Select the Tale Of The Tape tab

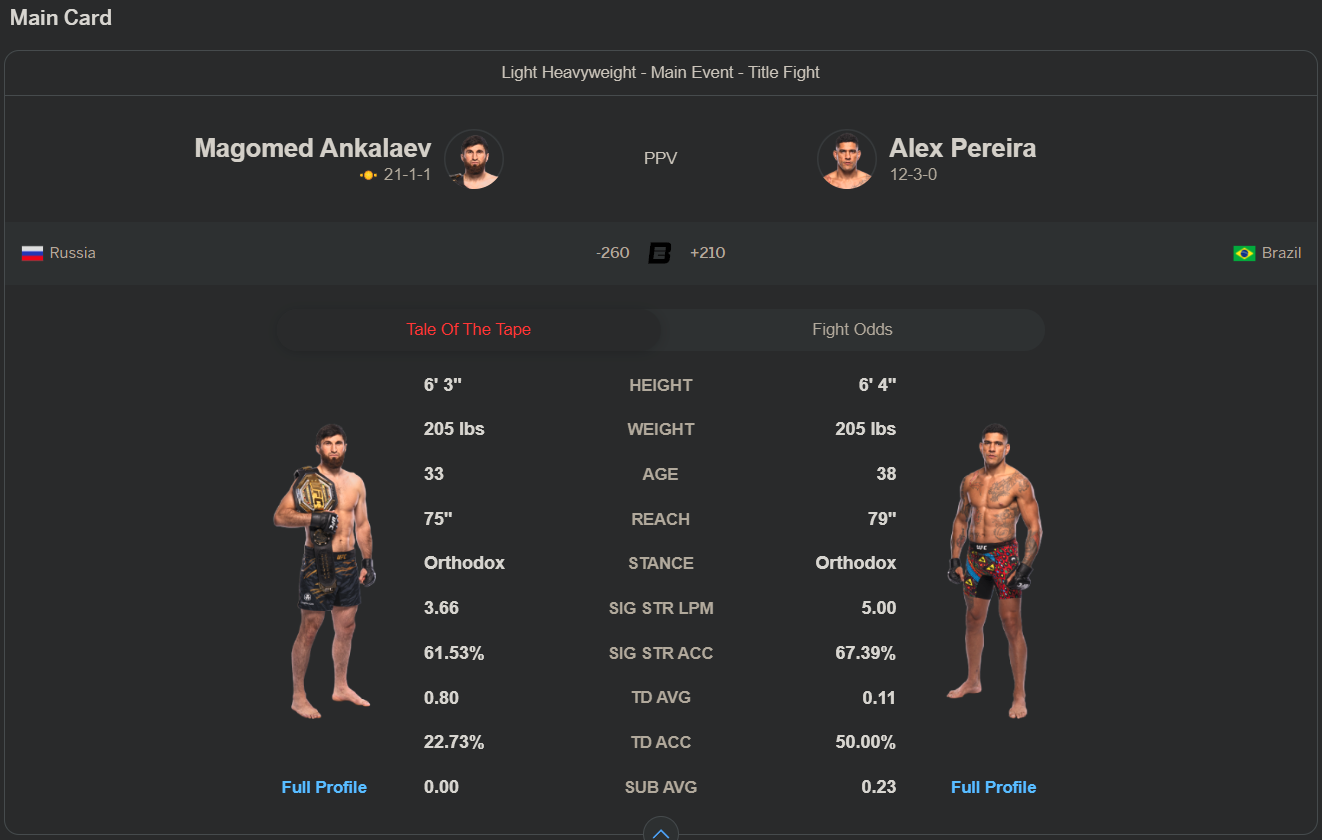[x=468, y=330]
